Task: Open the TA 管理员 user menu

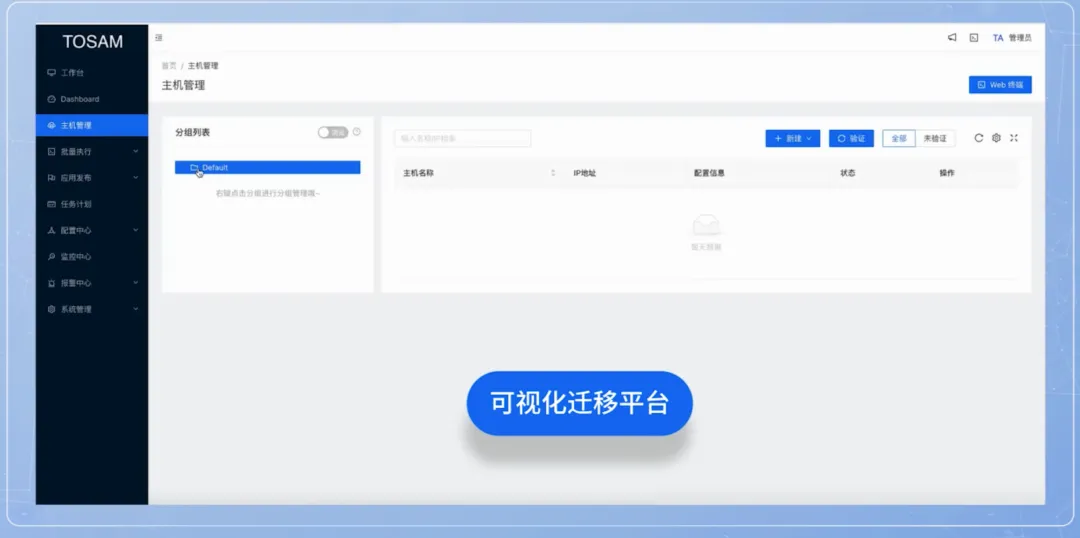Action: [1012, 38]
